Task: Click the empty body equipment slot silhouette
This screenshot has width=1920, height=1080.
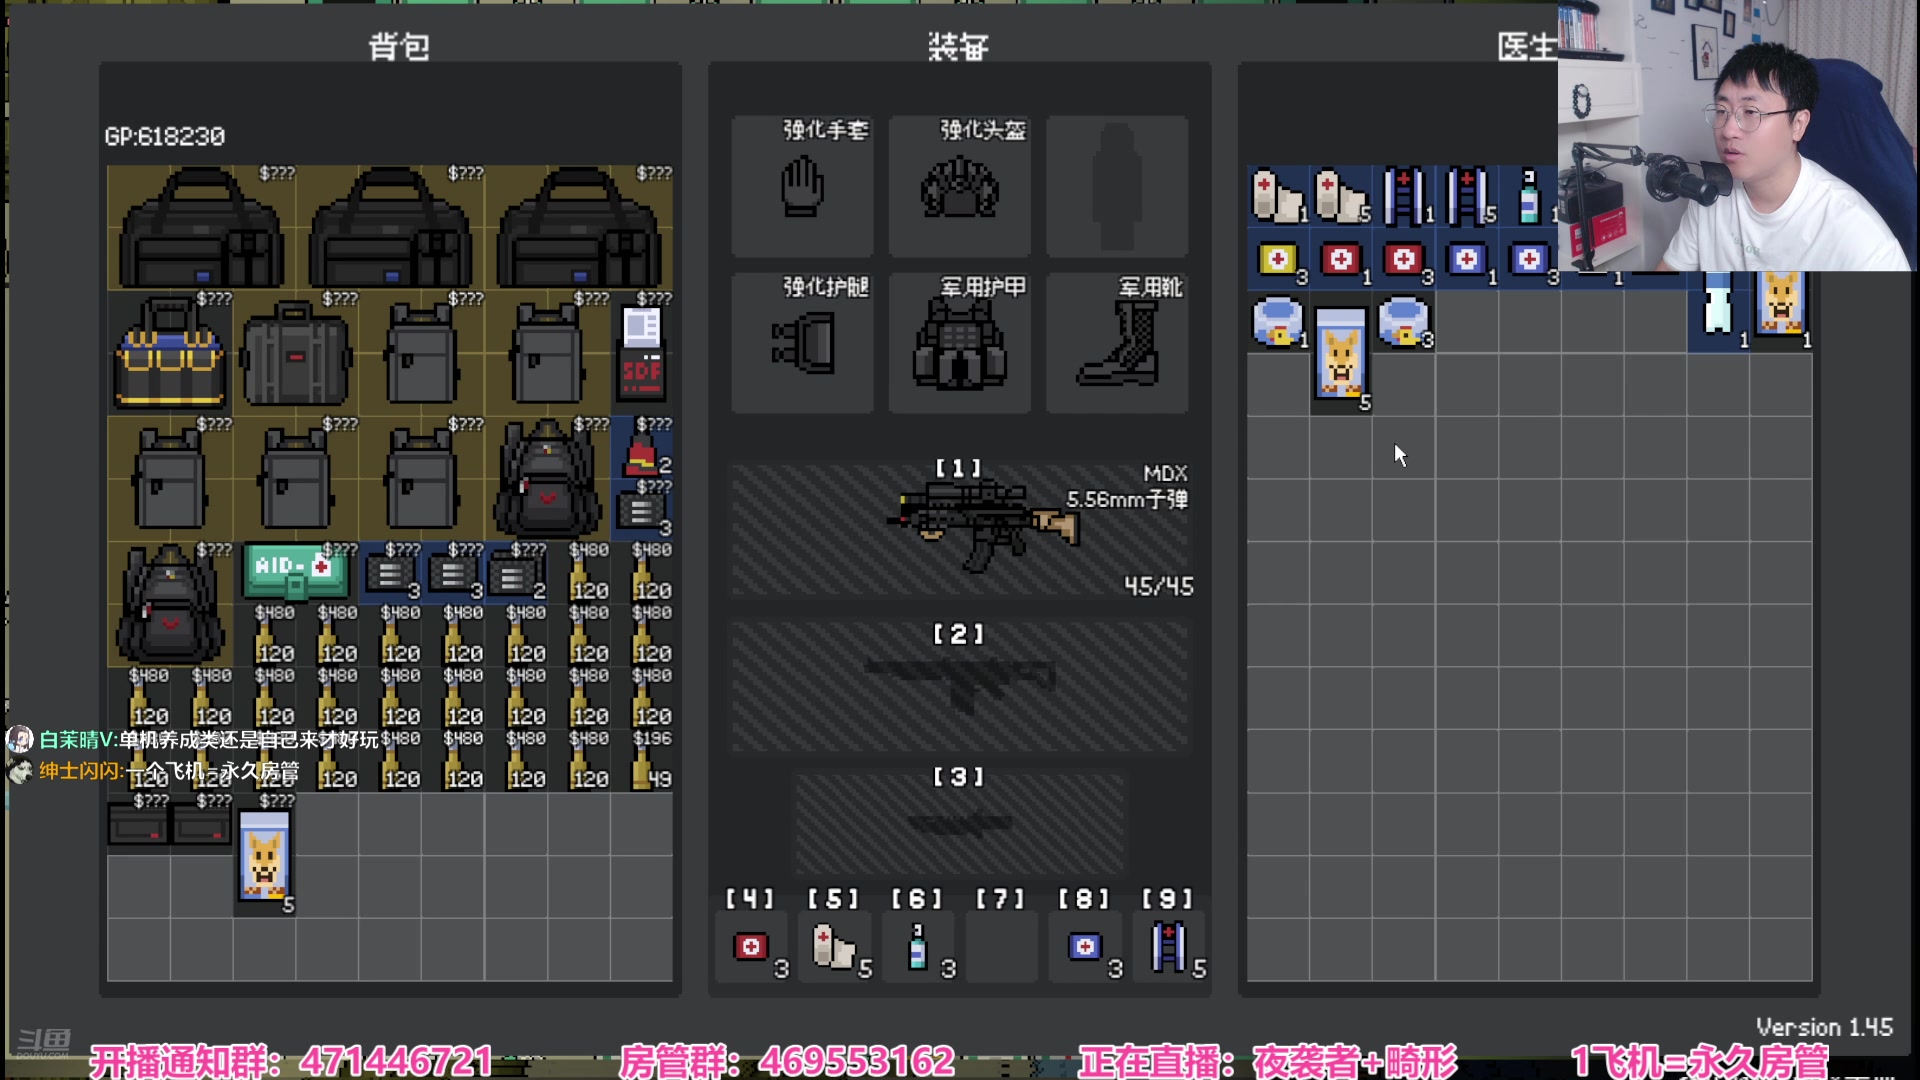Action: (1117, 186)
